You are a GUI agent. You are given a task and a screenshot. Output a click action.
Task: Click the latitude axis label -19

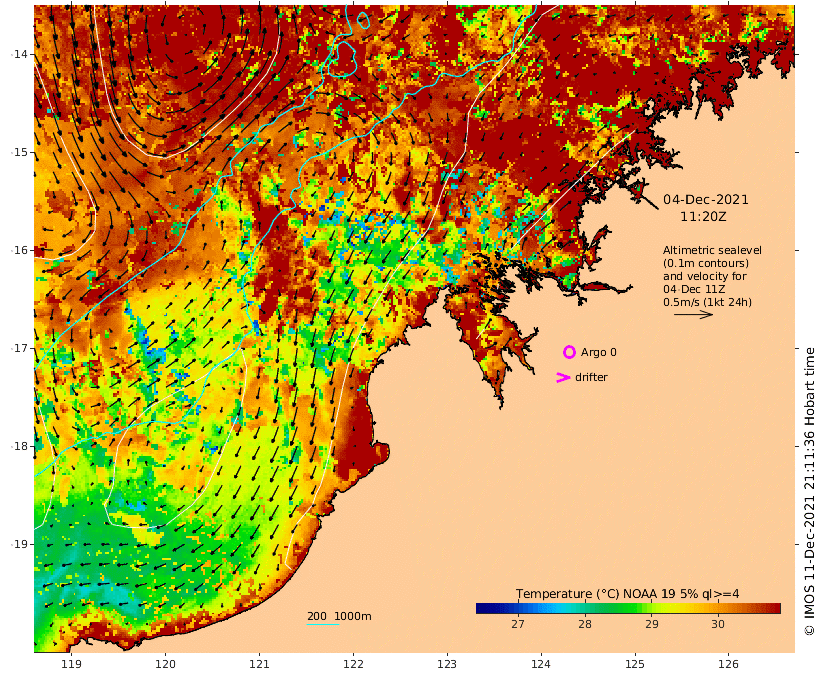(20, 544)
